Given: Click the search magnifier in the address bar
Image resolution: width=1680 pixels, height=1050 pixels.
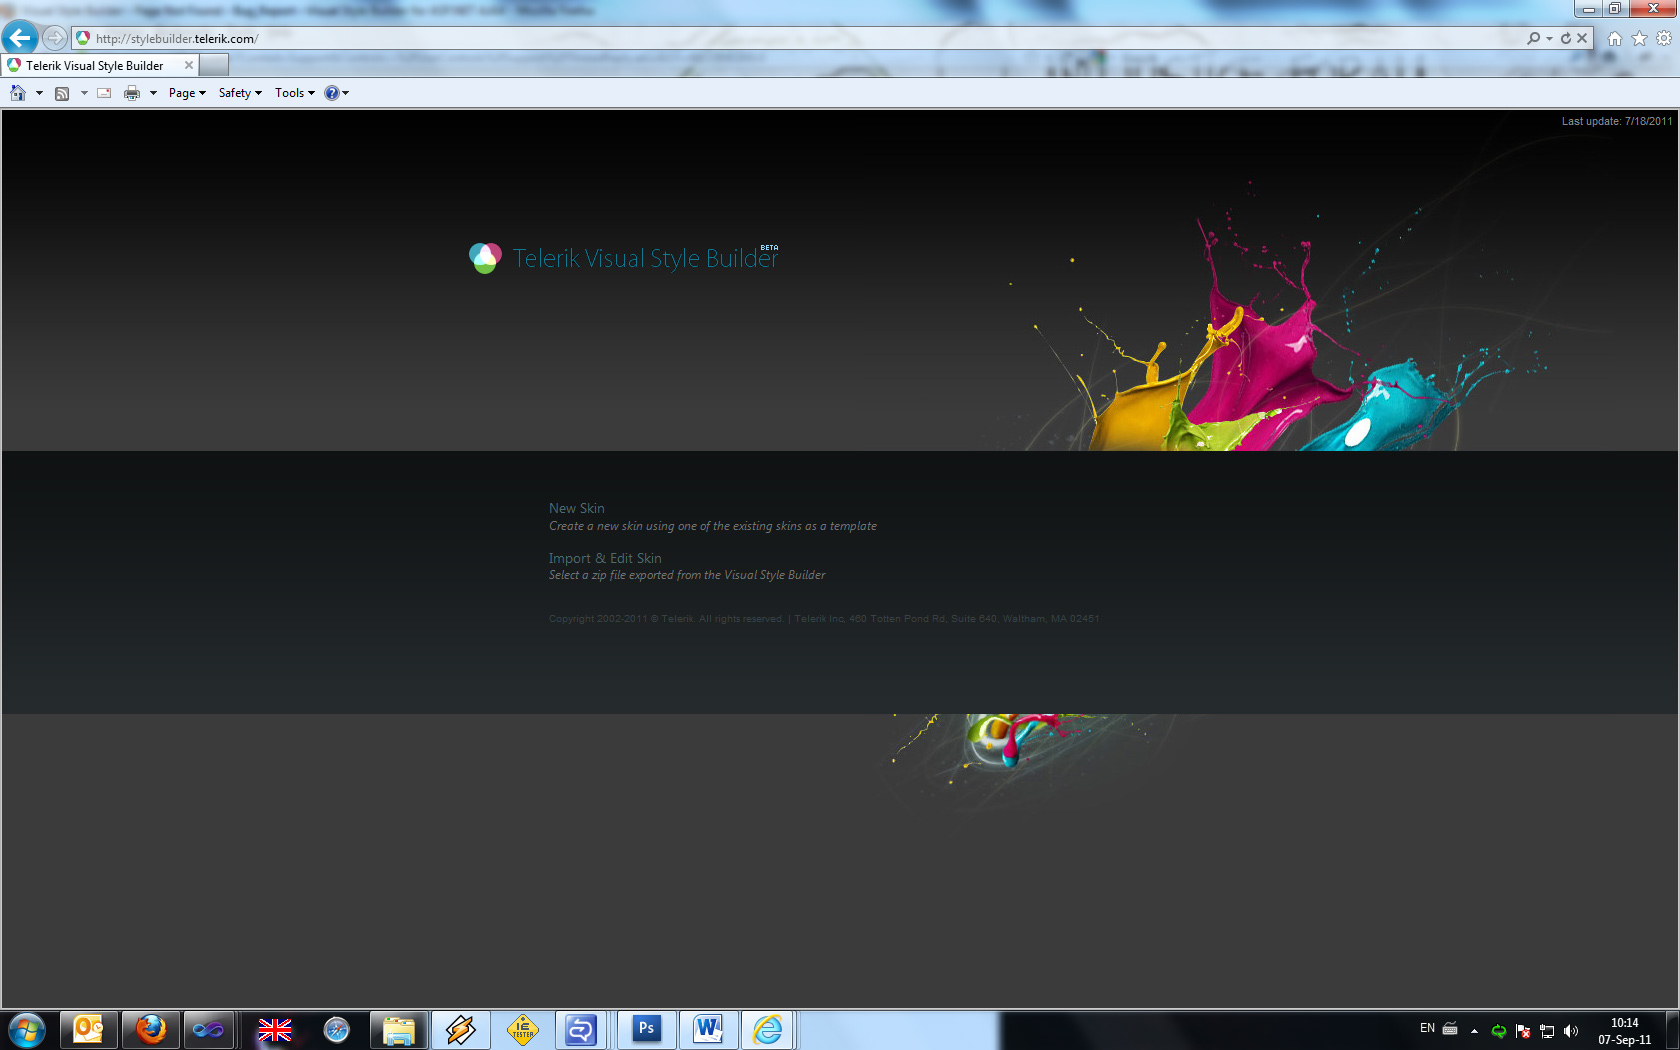Looking at the screenshot, I should tap(1533, 38).
